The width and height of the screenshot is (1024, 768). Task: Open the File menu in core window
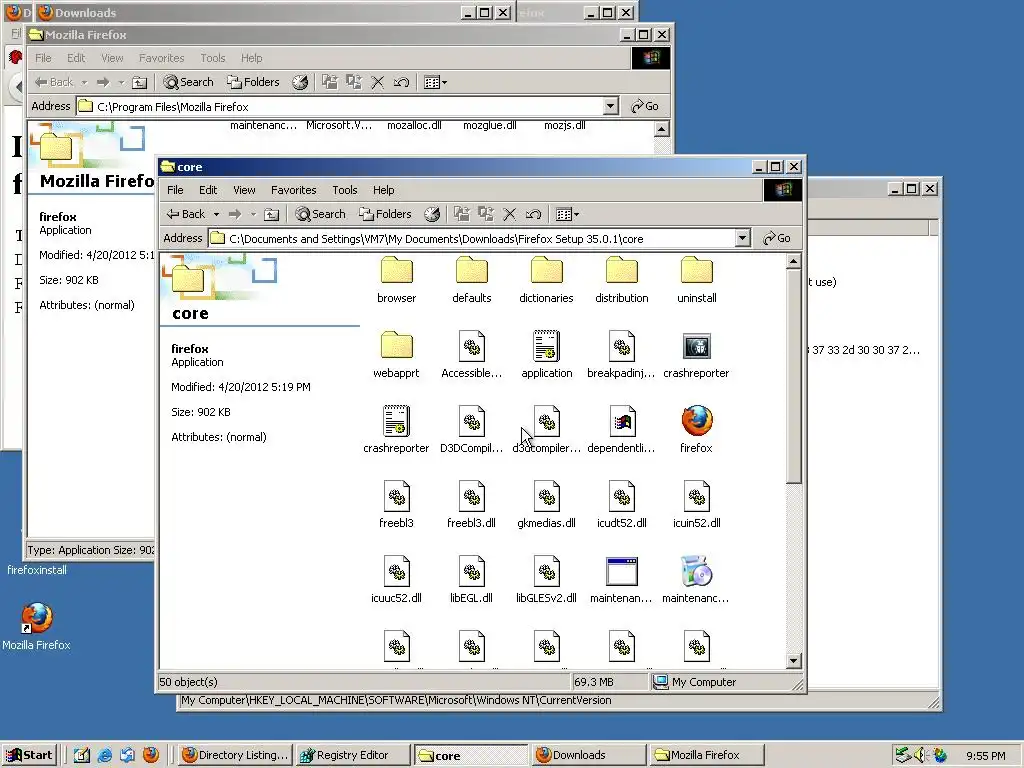click(175, 190)
